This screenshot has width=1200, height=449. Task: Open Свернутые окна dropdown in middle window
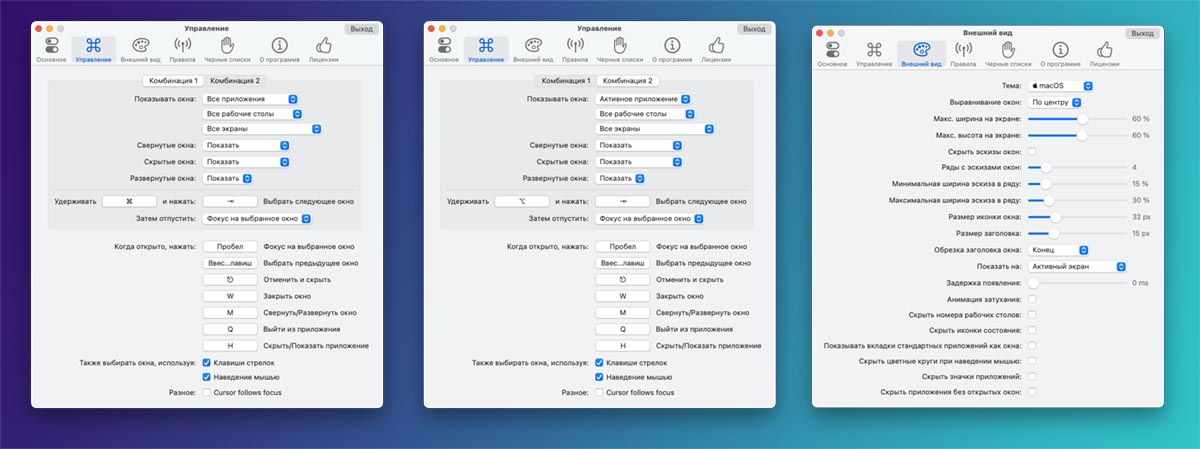639,145
